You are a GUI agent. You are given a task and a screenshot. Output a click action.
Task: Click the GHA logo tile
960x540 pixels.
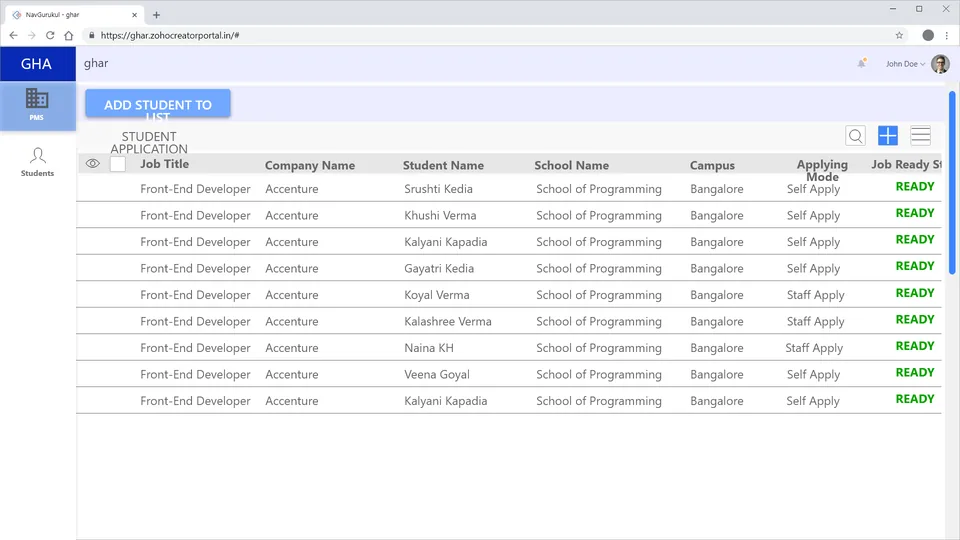38,64
